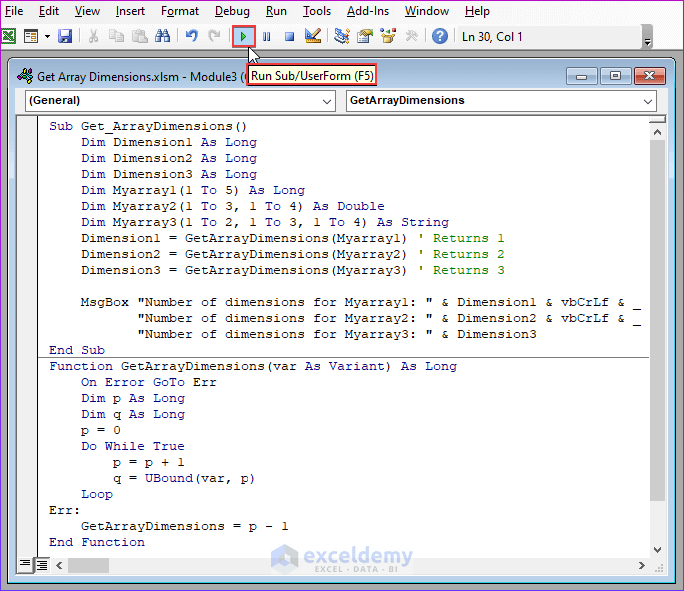
Task: Click the Paste clipboard icon
Action: (139, 36)
